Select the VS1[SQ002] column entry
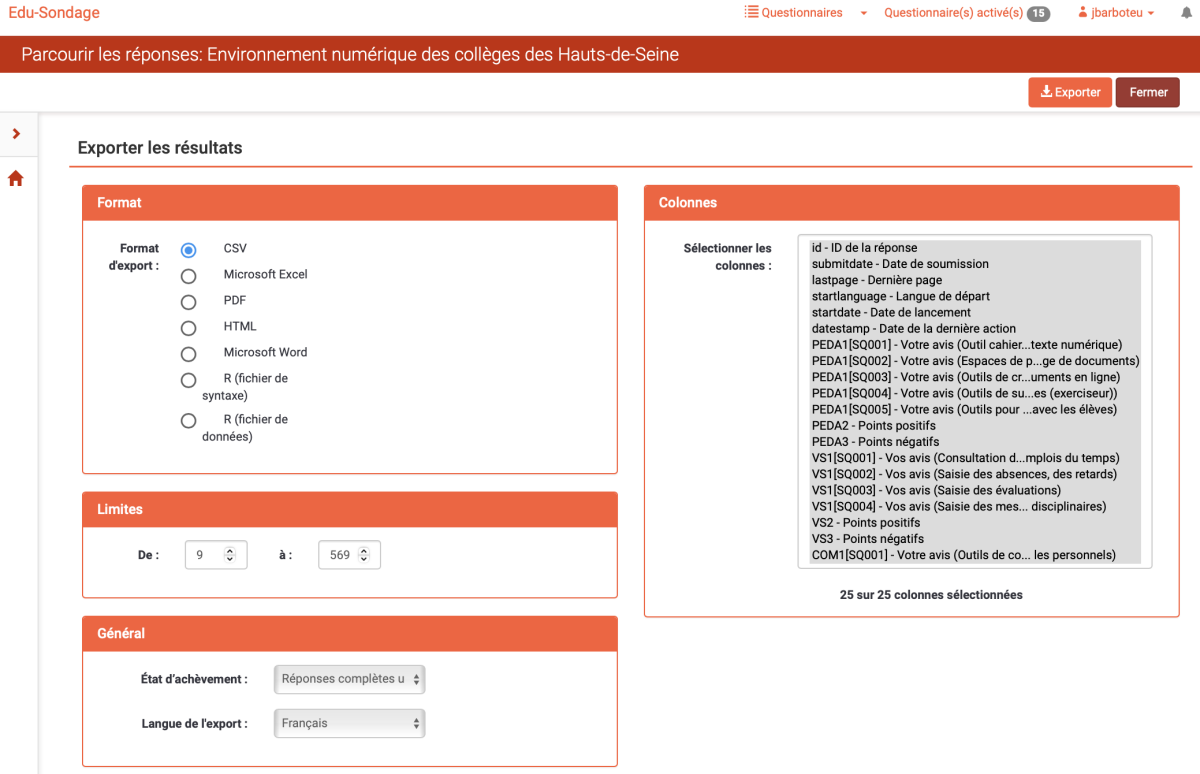Viewport: 1200px width, 774px height. click(975, 474)
